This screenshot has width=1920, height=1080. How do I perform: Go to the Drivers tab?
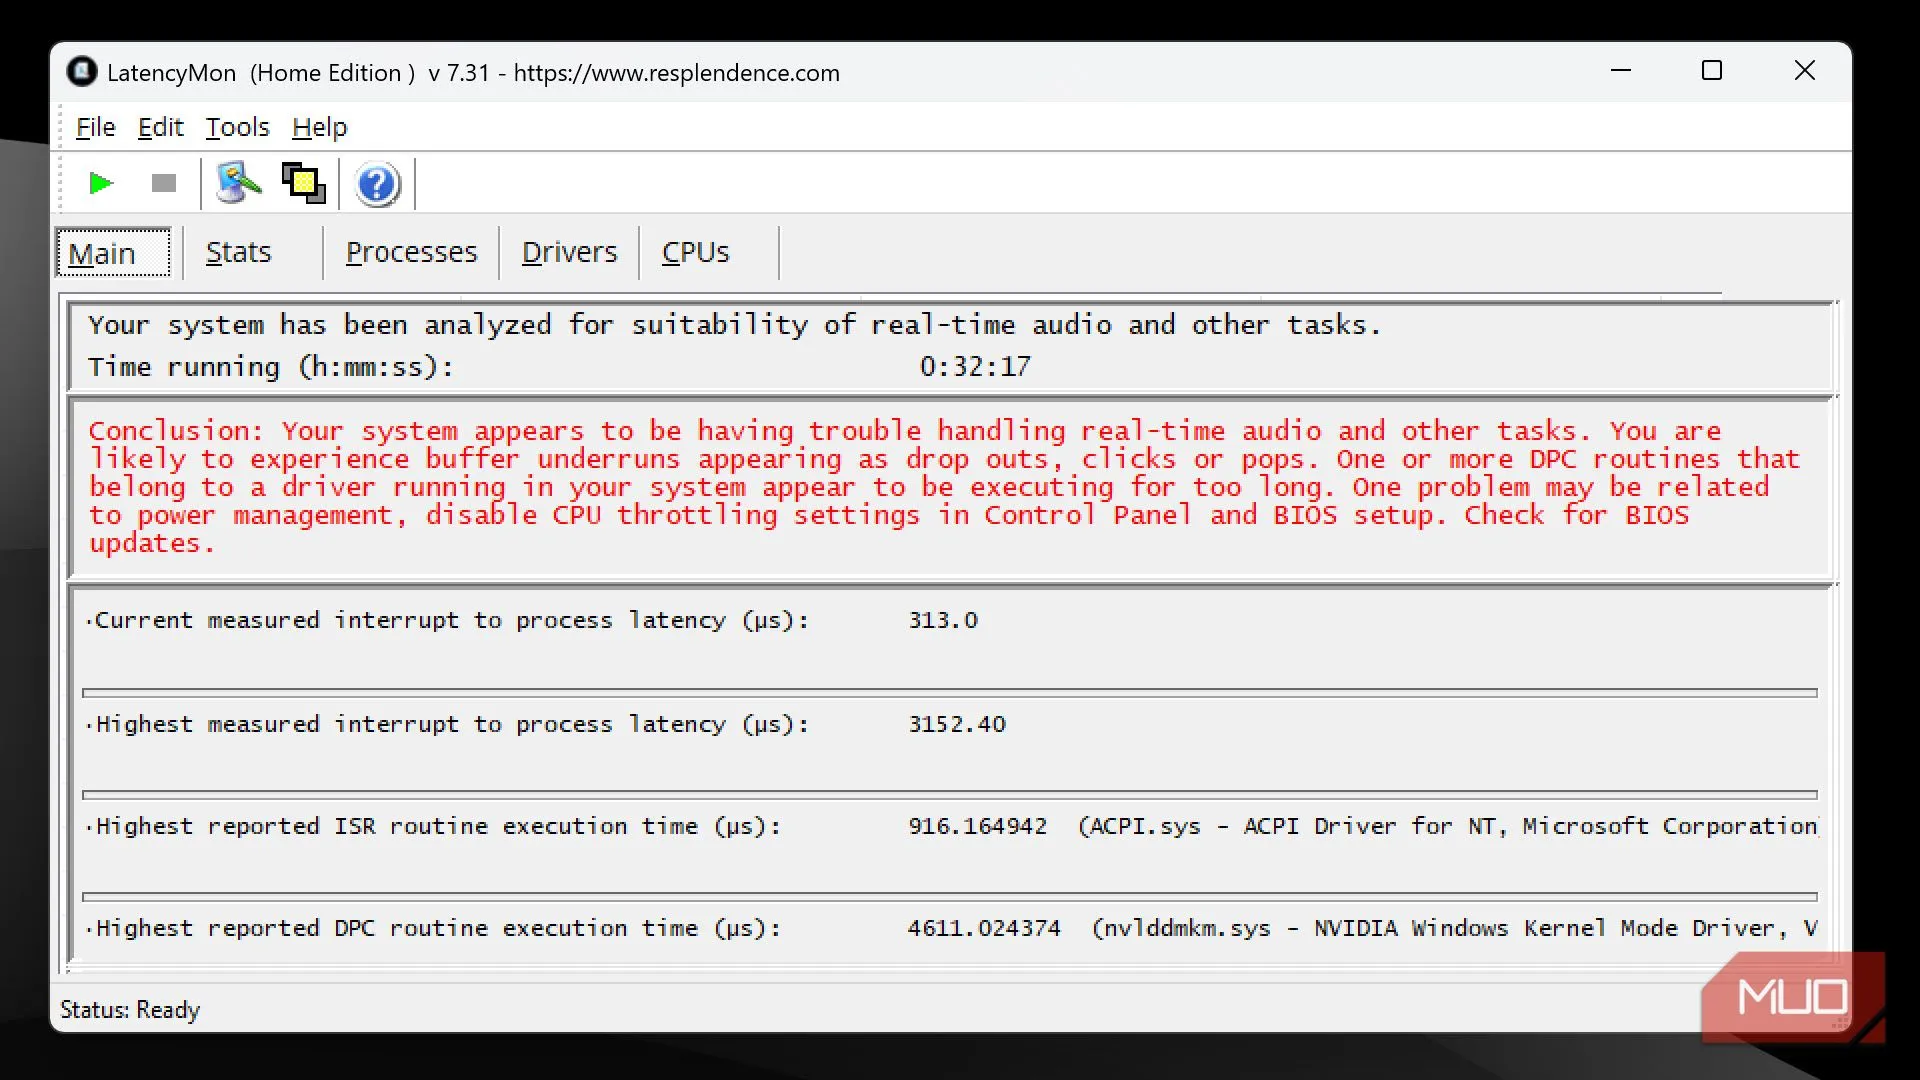click(x=569, y=252)
